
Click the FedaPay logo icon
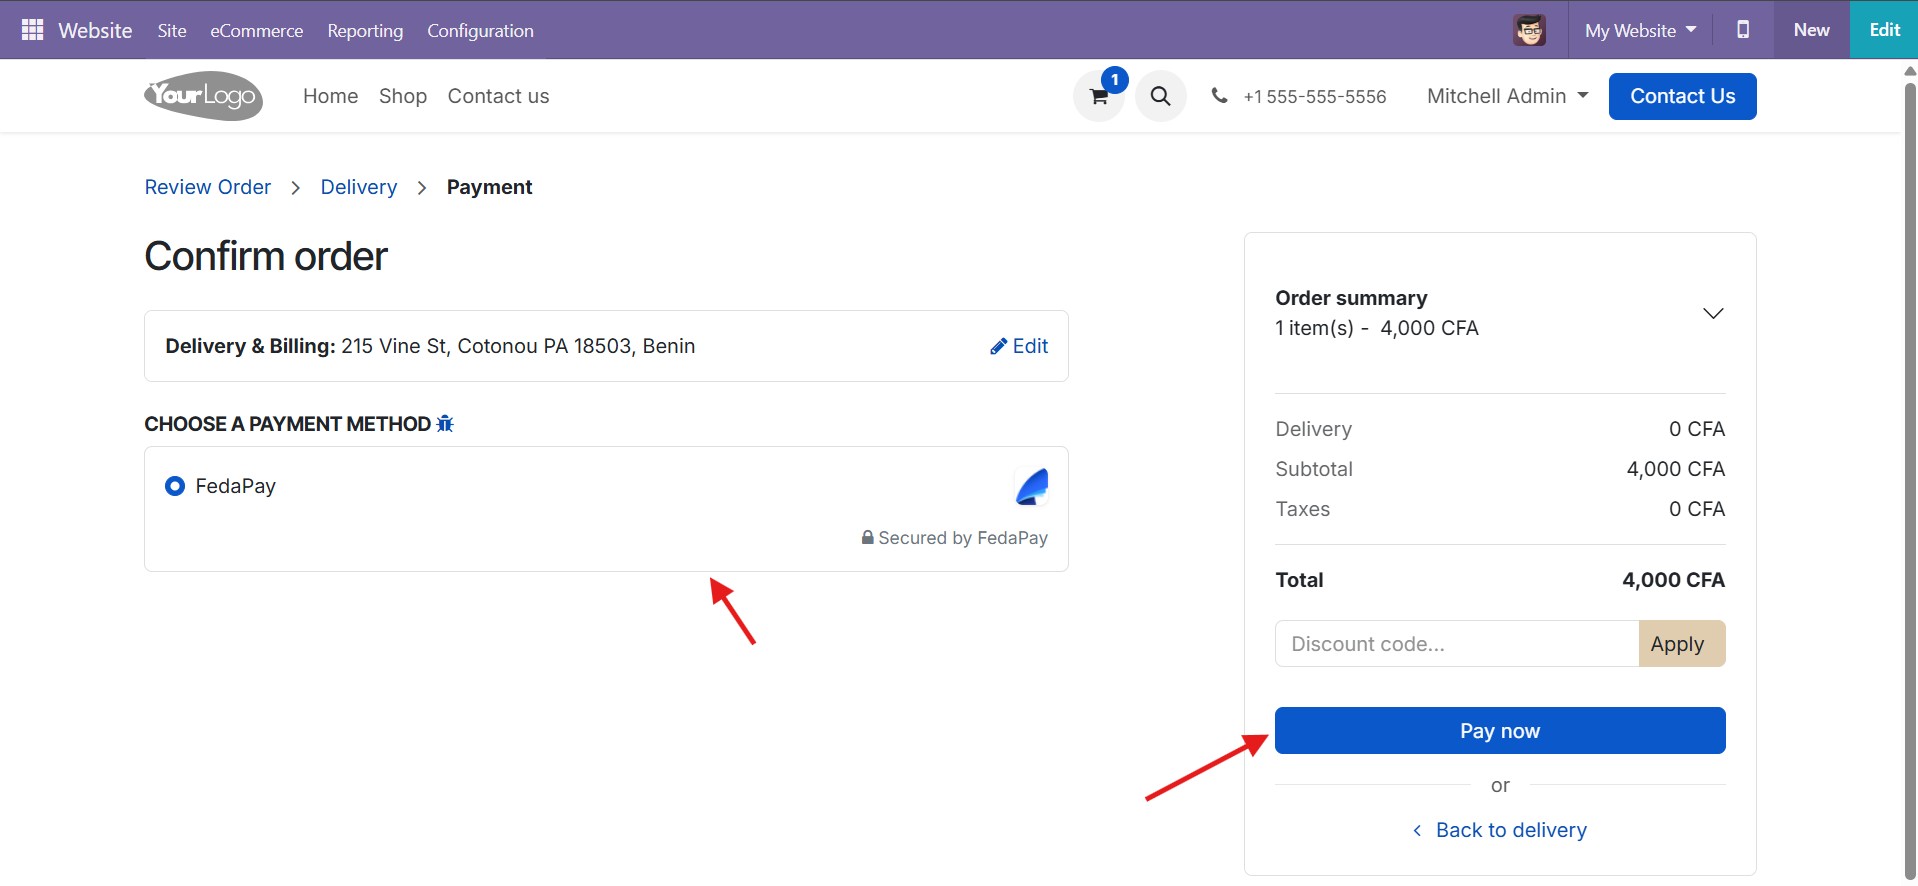pos(1032,487)
